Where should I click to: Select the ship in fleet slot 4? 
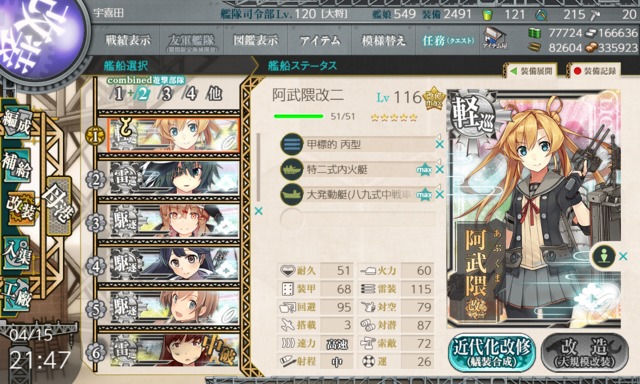pyautogui.click(x=173, y=264)
